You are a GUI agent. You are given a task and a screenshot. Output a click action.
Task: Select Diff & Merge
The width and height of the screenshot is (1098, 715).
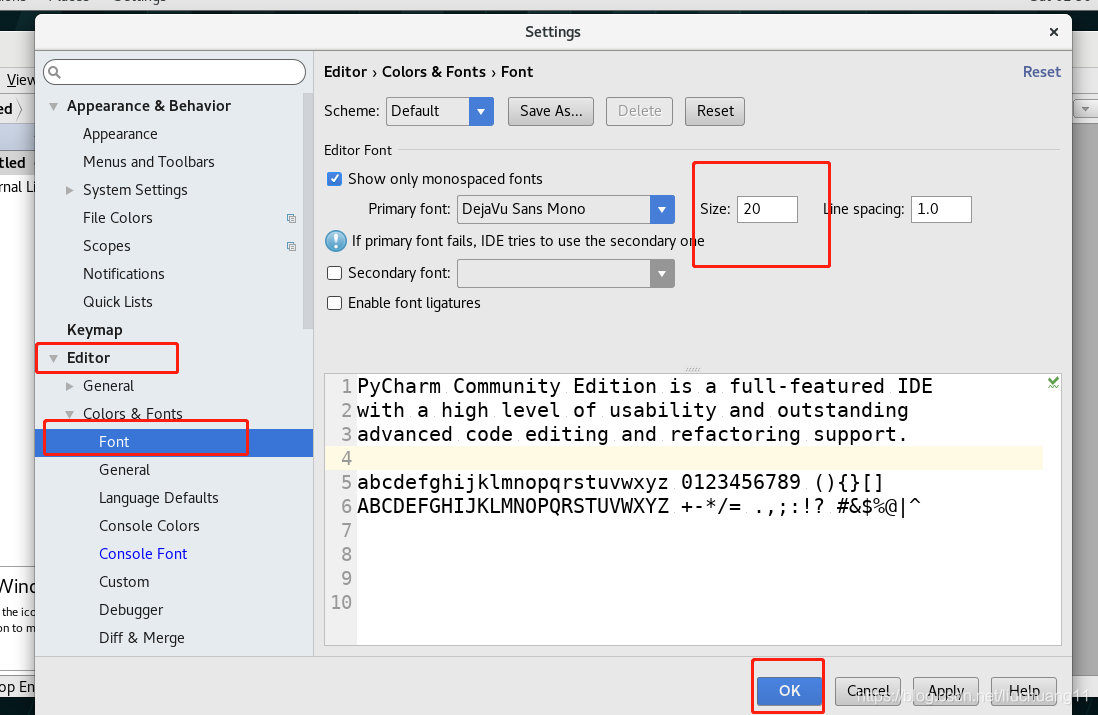[x=141, y=638]
